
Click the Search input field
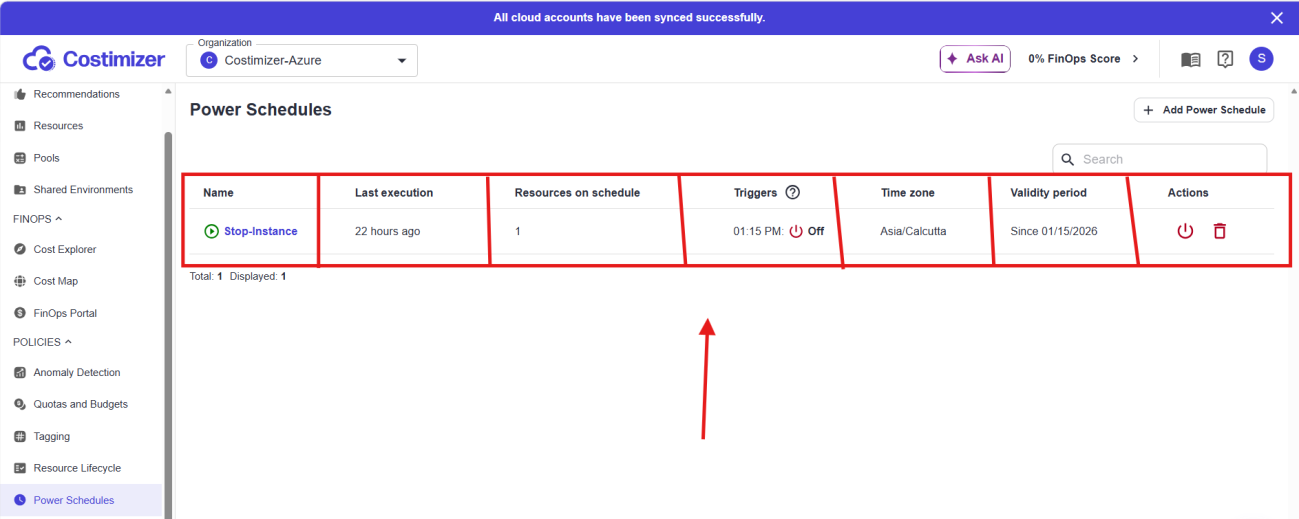click(1160, 159)
